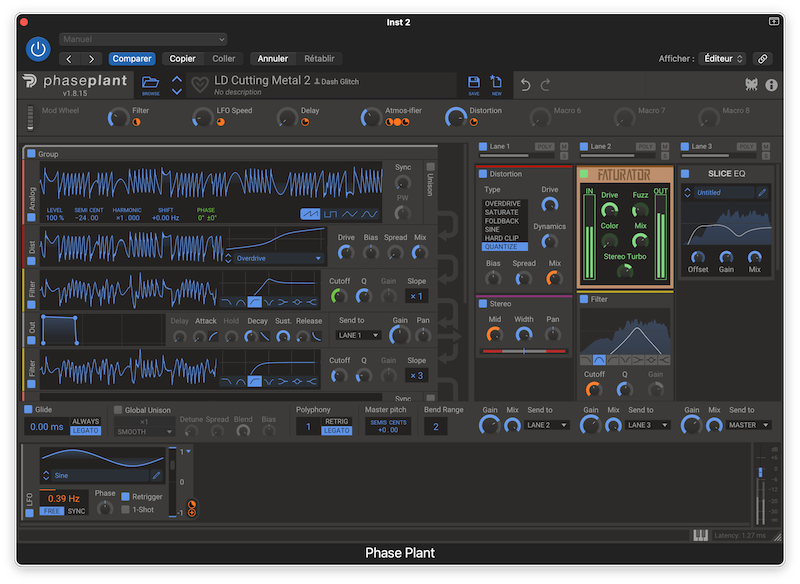Image resolution: width=800 pixels, height=584 pixels.
Task: Open the SMOOTH unison mode dropdown
Action: [144, 431]
